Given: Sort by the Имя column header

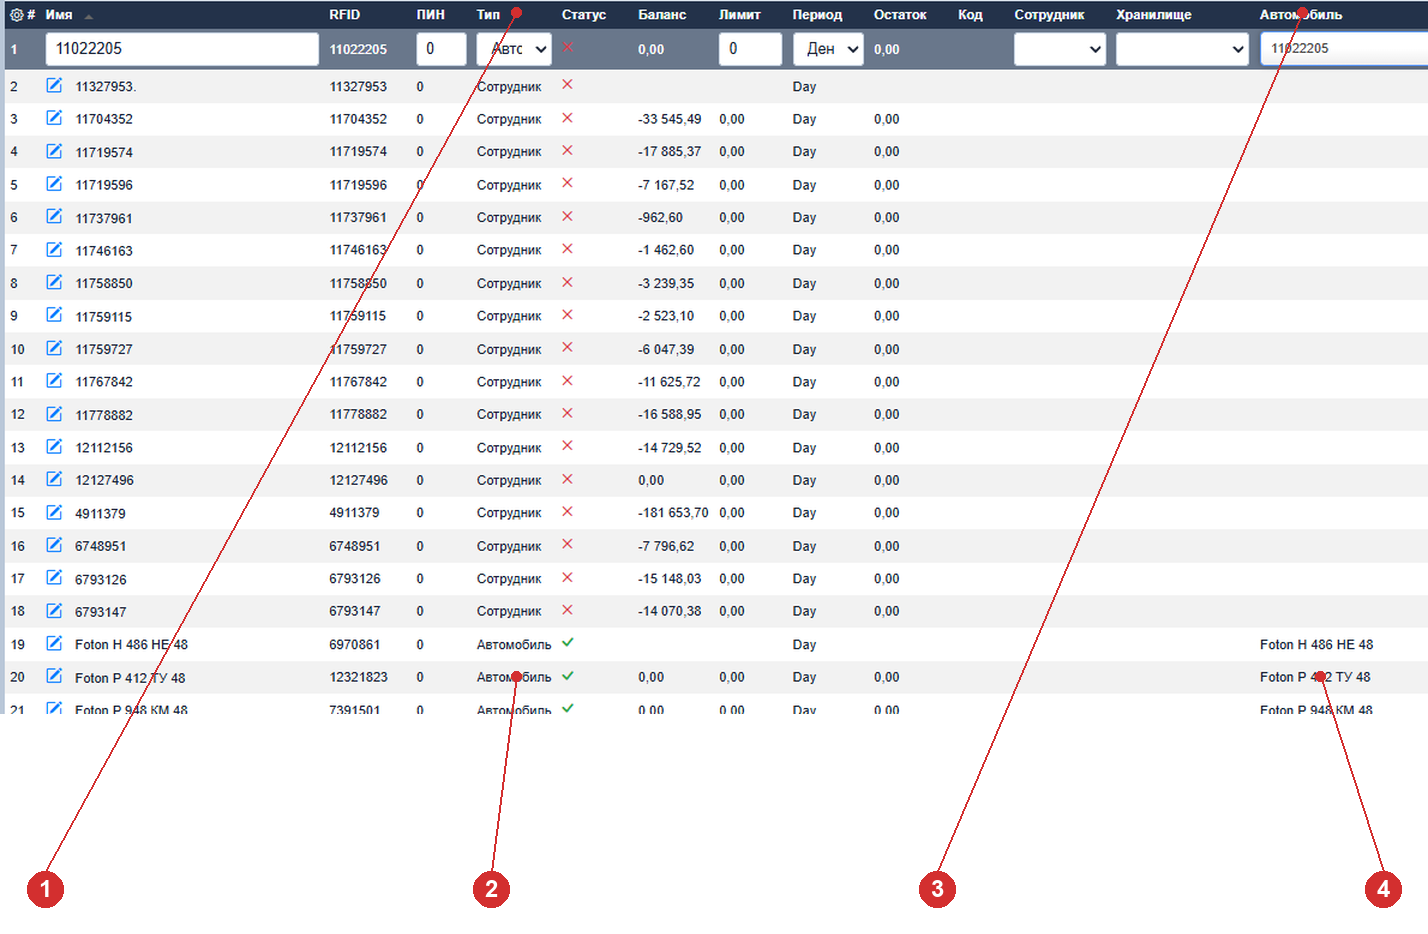Looking at the screenshot, I should pos(59,15).
